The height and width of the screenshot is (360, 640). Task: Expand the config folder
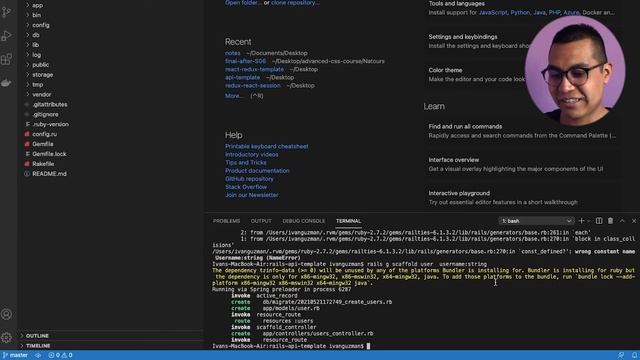click(x=41, y=25)
